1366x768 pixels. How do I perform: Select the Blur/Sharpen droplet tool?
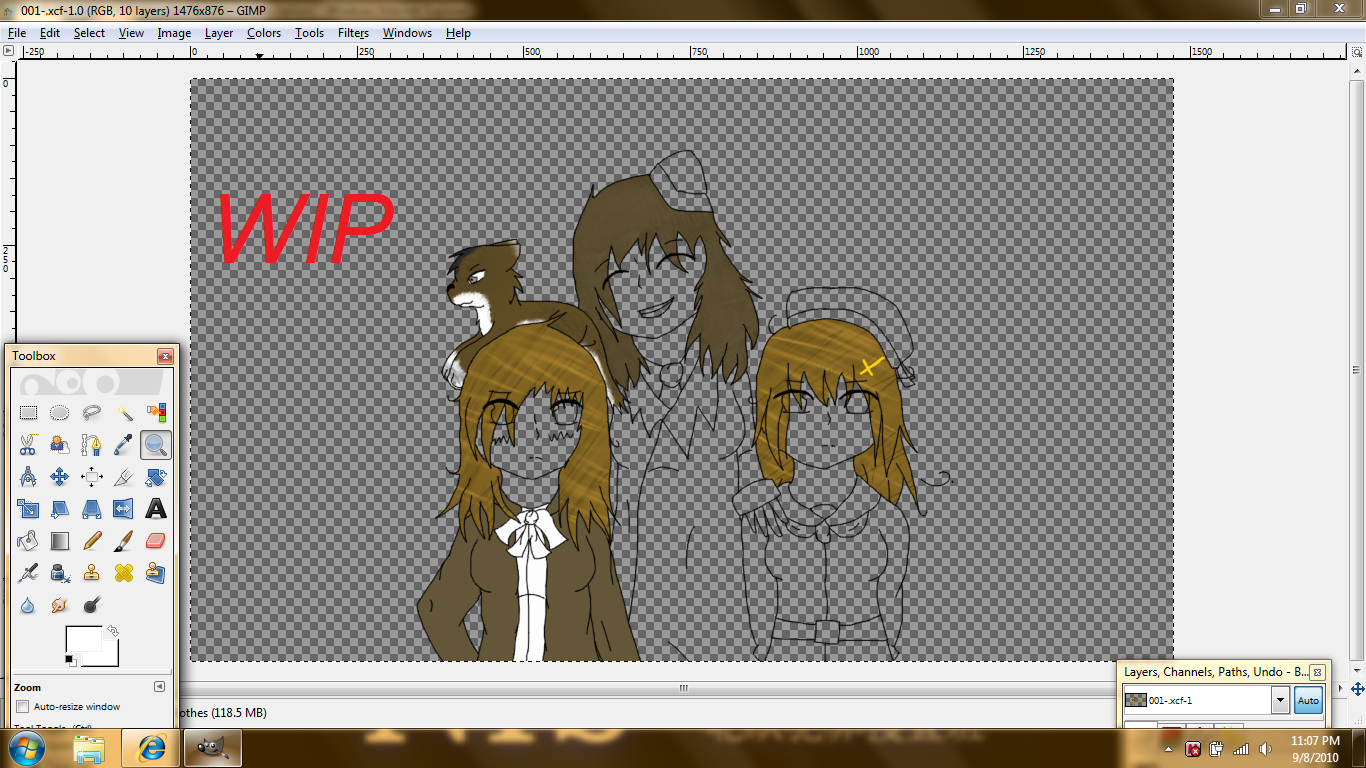(x=28, y=604)
